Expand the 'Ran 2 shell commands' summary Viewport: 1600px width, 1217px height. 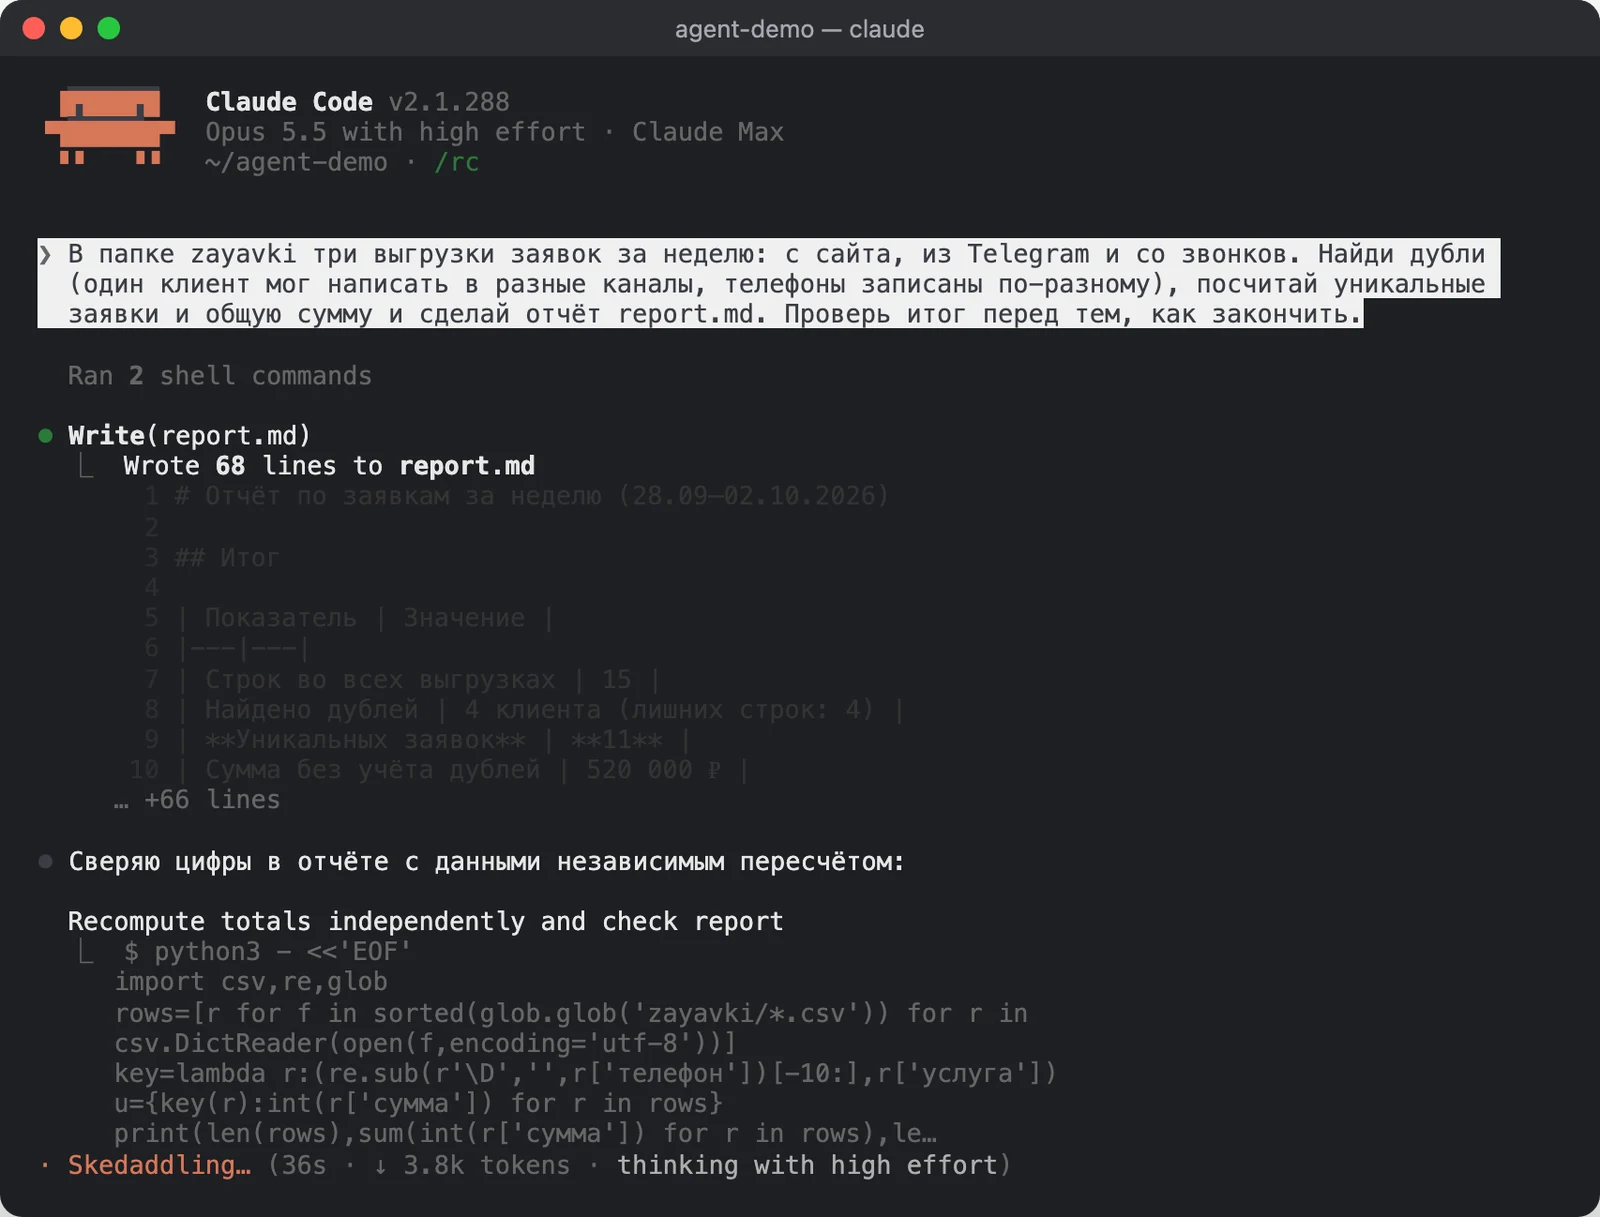pos(220,376)
